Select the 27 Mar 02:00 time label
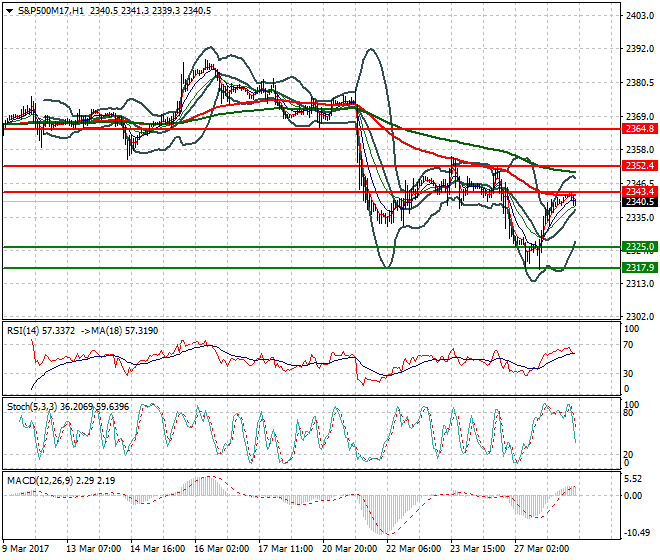The image size is (660, 560). point(541,549)
